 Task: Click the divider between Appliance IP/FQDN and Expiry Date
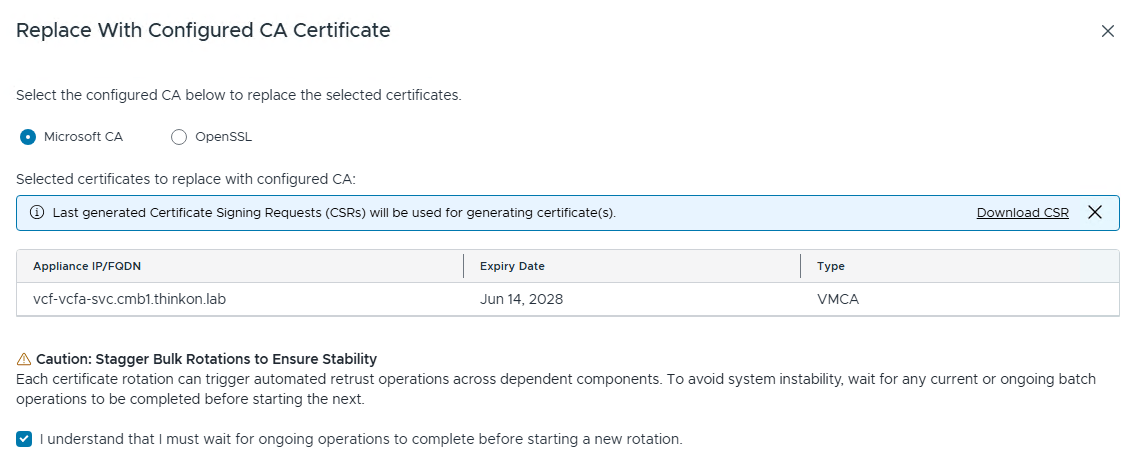point(464,266)
